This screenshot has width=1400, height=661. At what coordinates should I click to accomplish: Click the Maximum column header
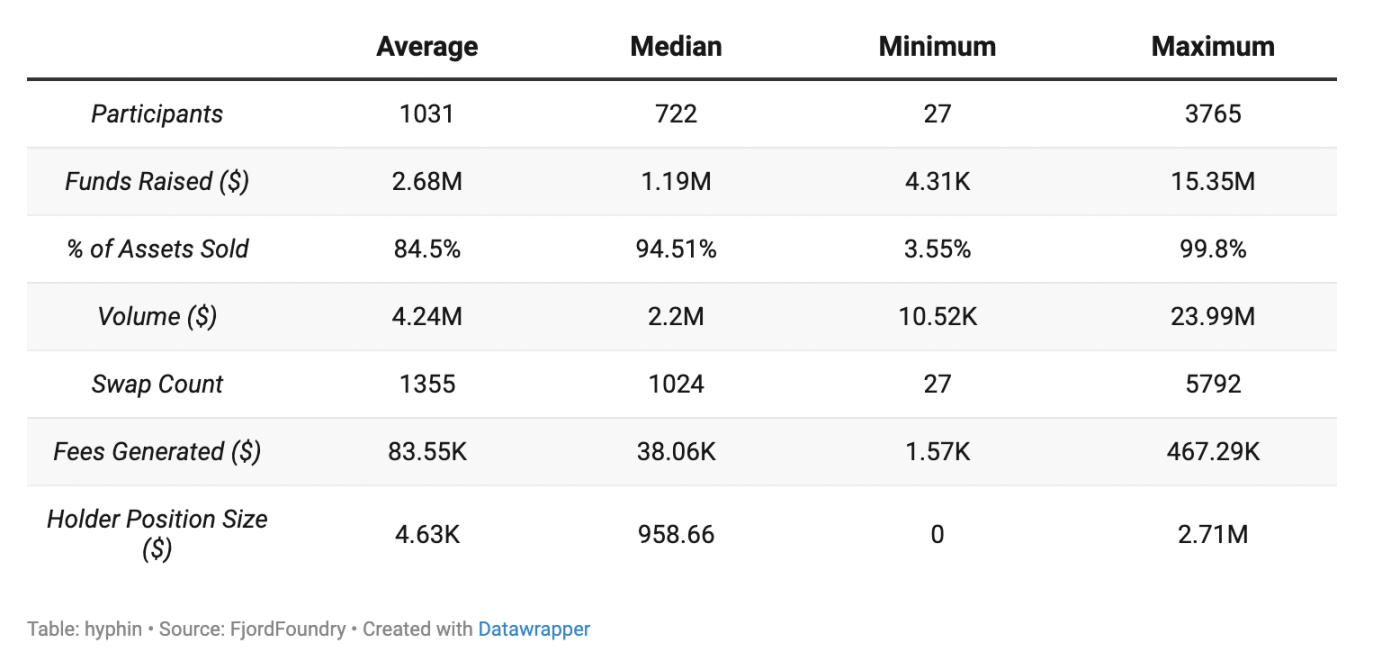(1213, 47)
